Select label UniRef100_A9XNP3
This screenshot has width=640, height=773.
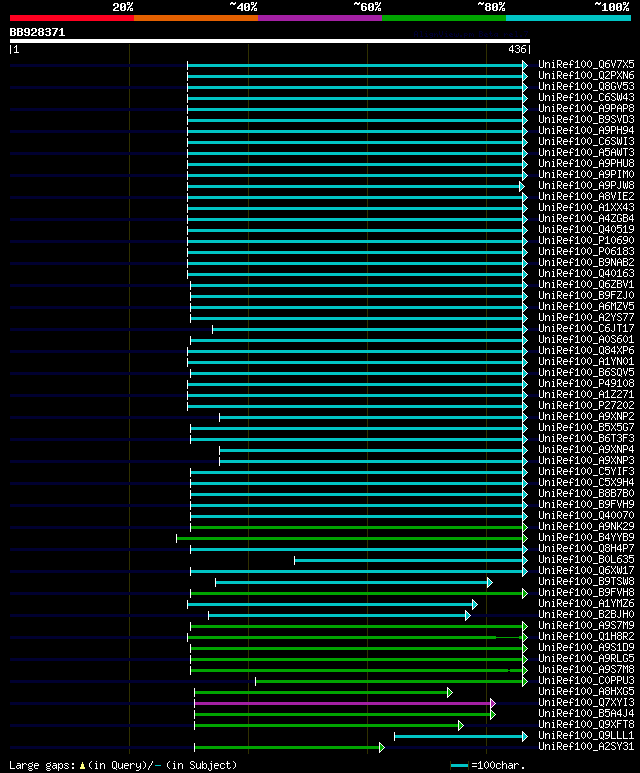tap(586, 461)
